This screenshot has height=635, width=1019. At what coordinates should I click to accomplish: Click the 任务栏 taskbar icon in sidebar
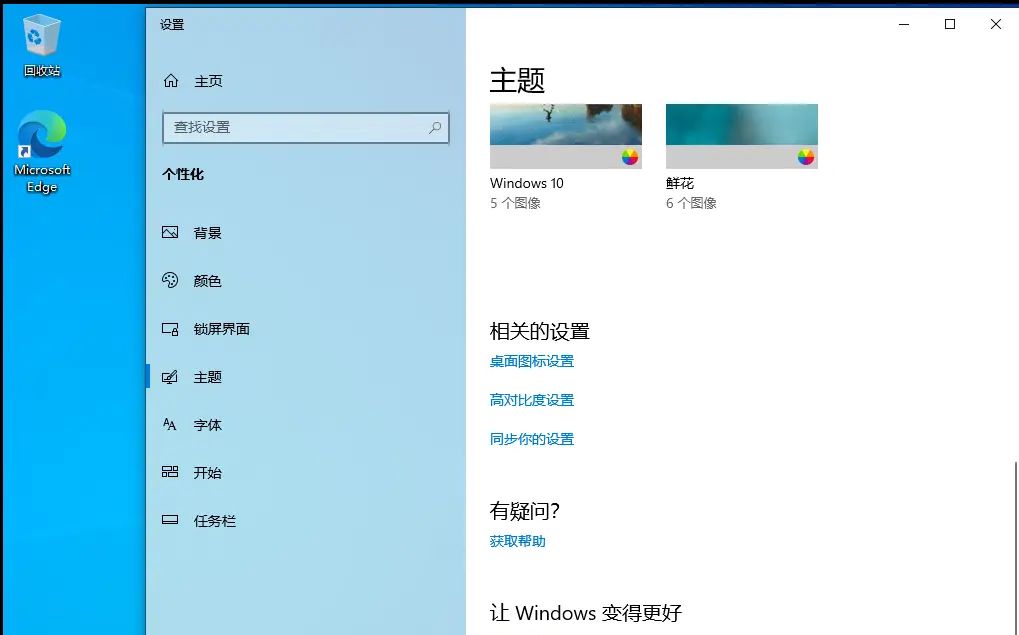[x=170, y=519]
